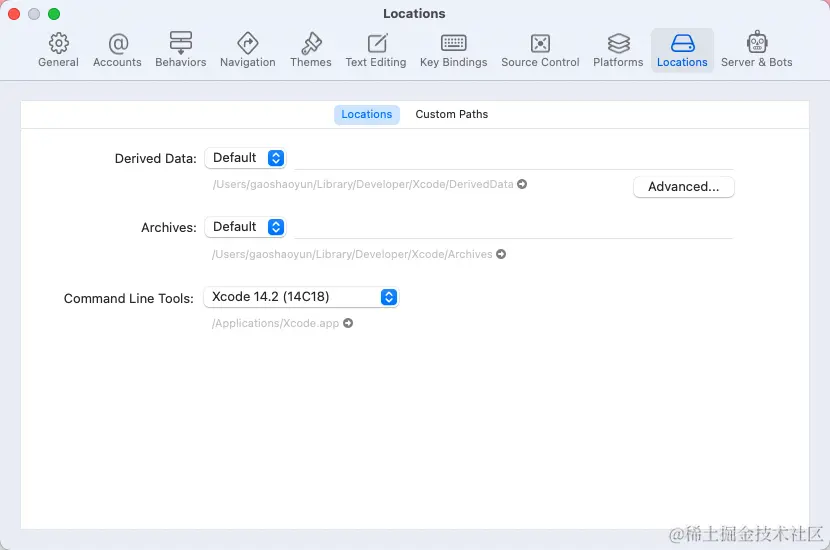Screen dimensions: 830x550
Task: Switch to the Locations sub-tab
Action: 366,114
